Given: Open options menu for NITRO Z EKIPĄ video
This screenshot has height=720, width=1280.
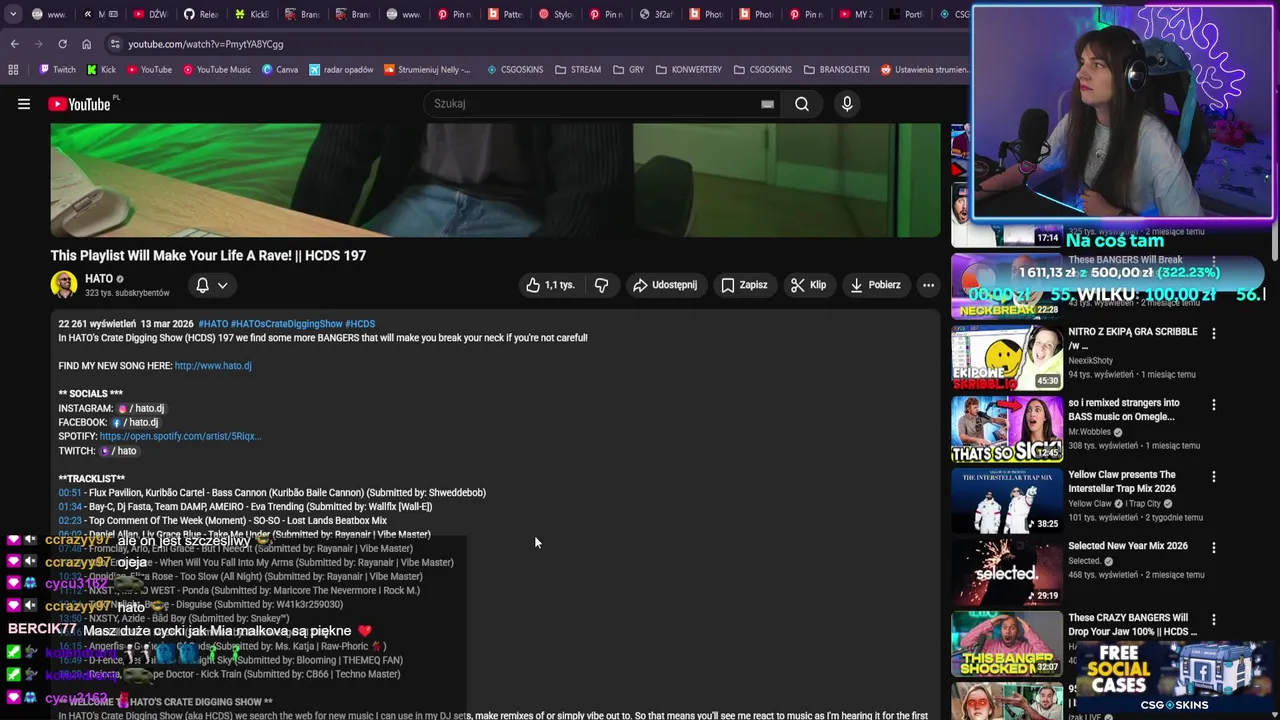Looking at the screenshot, I should pos(1214,333).
